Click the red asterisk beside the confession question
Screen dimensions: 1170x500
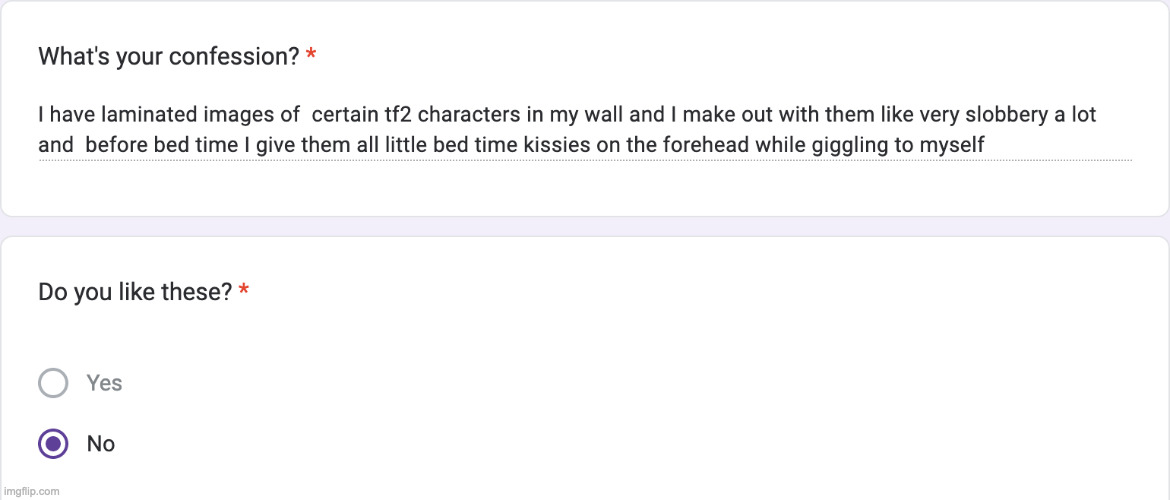tap(311, 57)
